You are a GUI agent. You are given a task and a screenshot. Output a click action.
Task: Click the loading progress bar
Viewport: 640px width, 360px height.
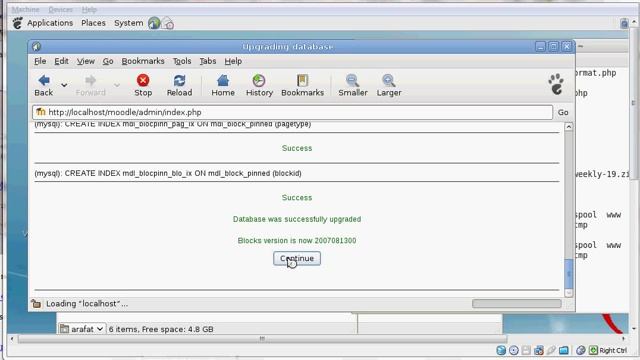517,304
